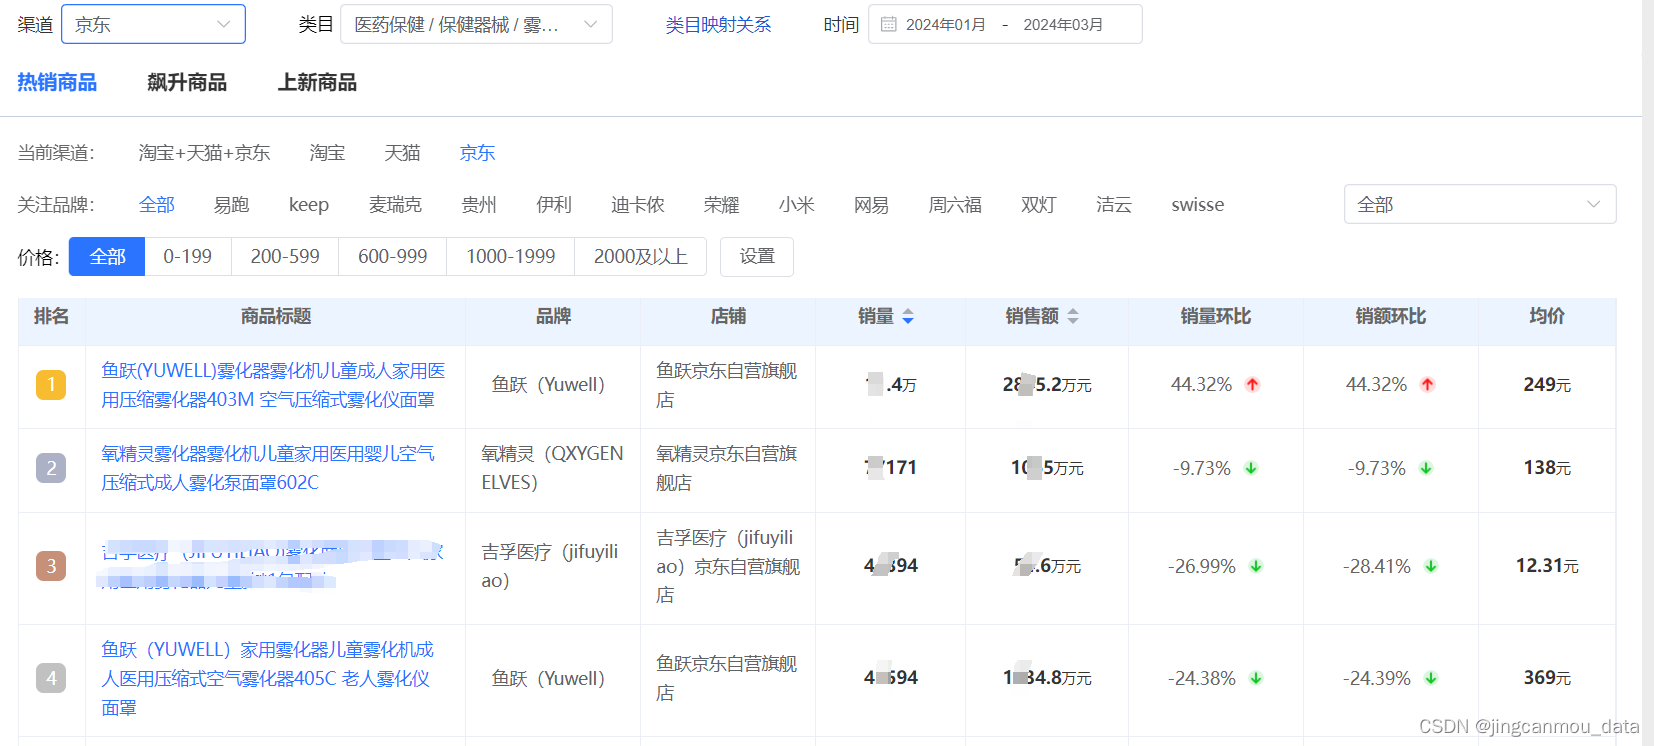The height and width of the screenshot is (746, 1654).
Task: Click the 249元 average price cell
Action: click(x=1547, y=385)
